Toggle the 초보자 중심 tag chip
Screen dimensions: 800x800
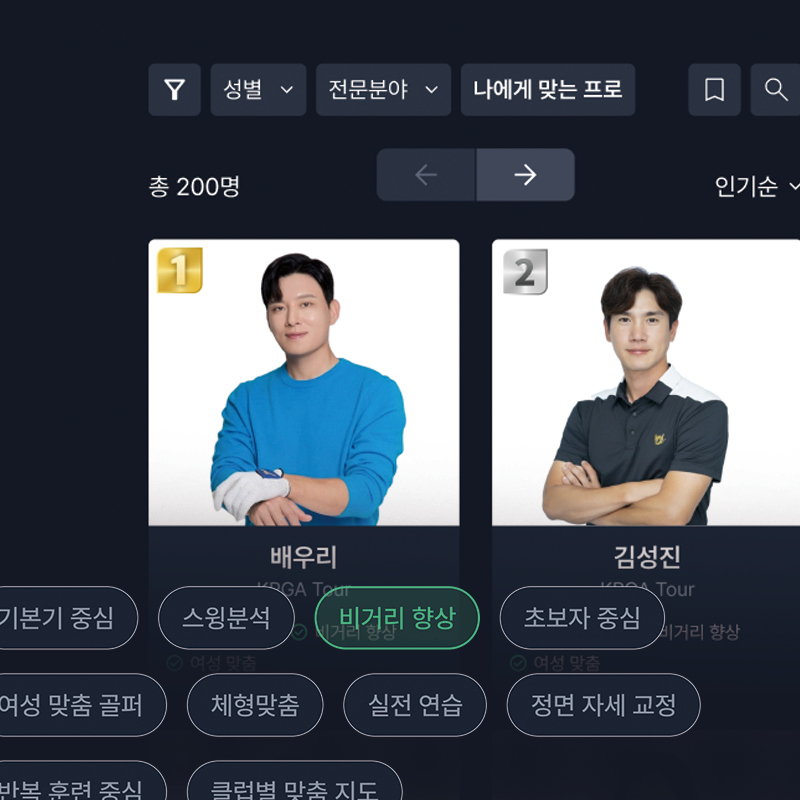pos(582,618)
